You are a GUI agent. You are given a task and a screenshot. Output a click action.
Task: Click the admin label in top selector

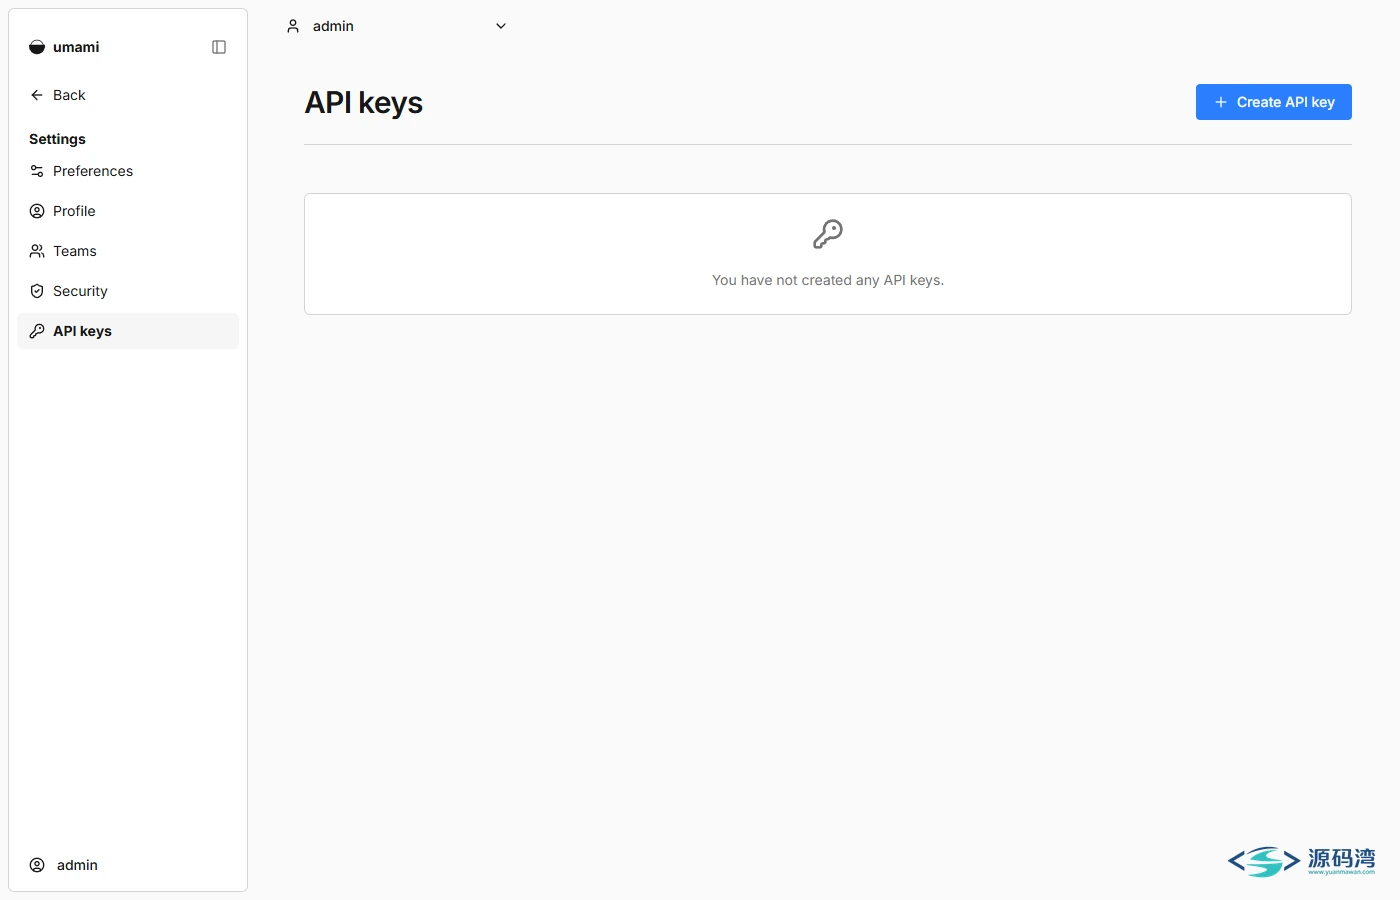click(x=333, y=26)
